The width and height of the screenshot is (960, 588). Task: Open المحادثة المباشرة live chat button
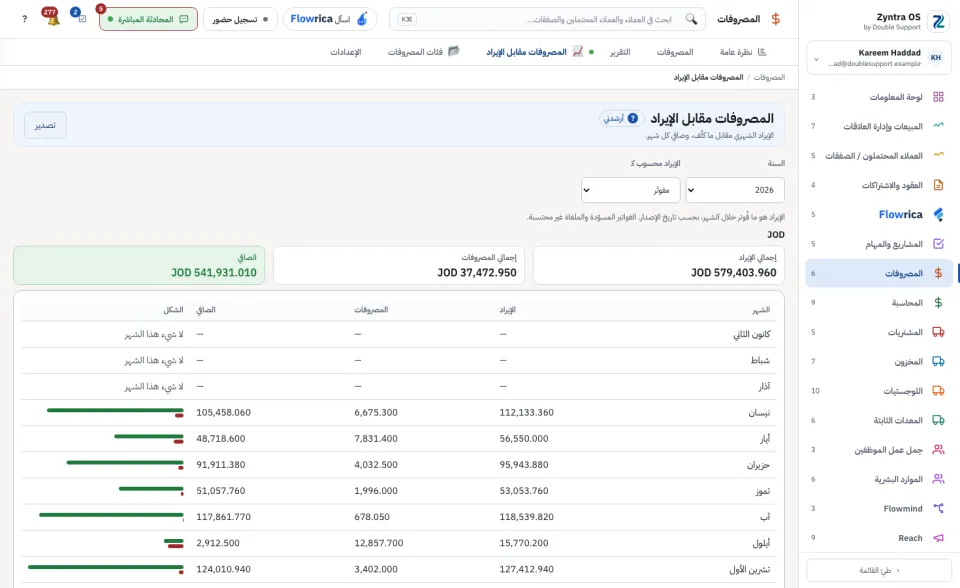[148, 19]
